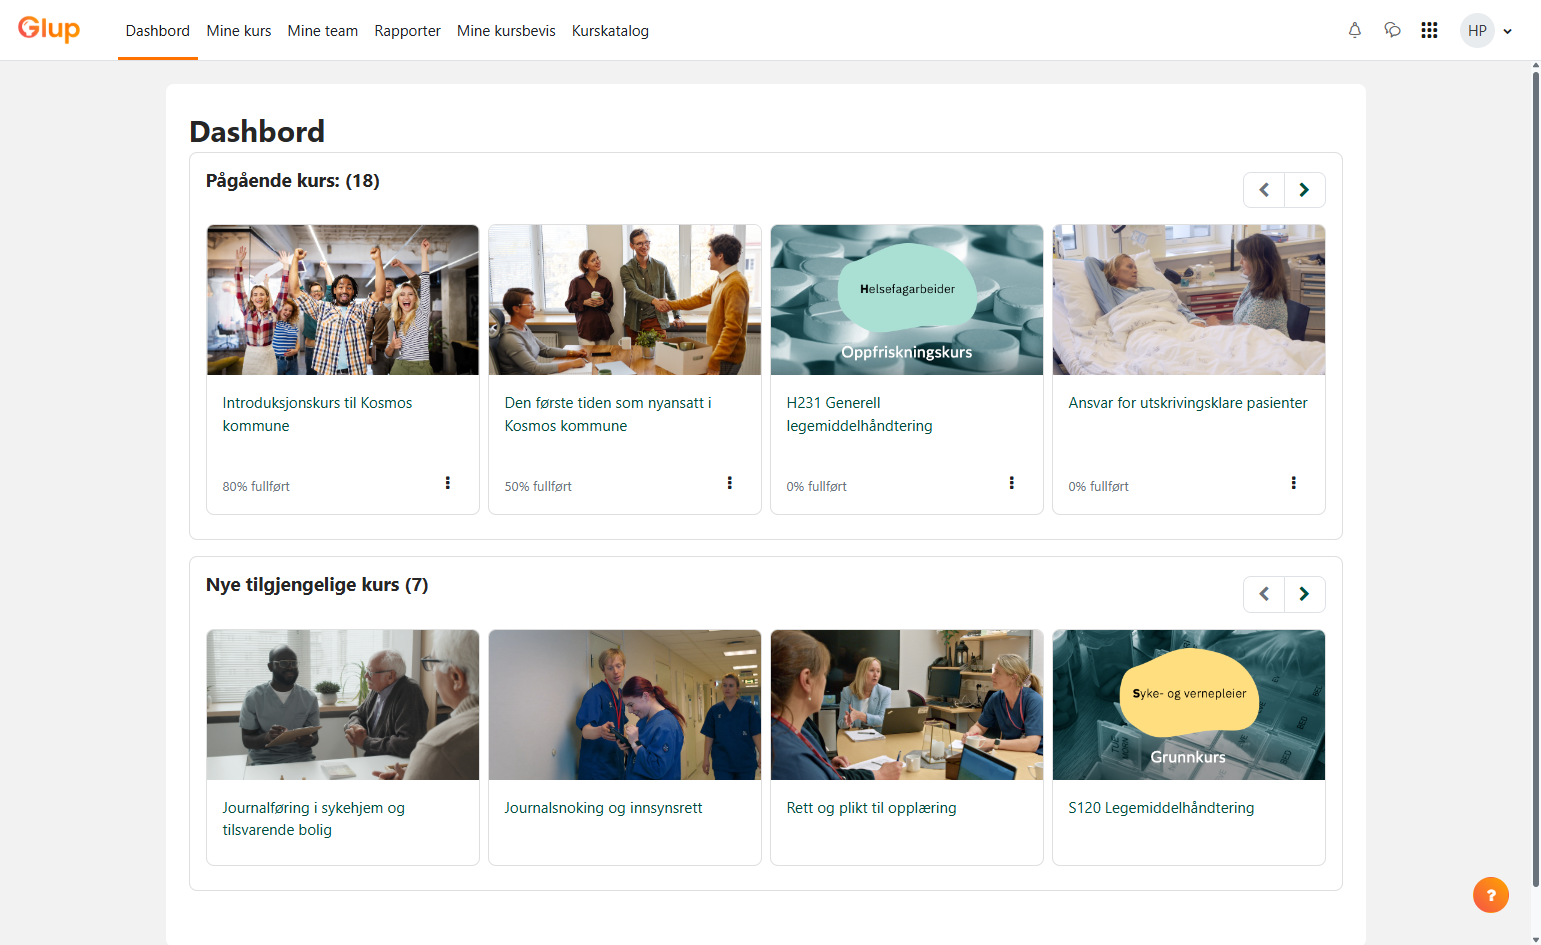Viewport: 1541px width, 945px height.
Task: Show next courses in Nye tilgjengelige kurs
Action: [x=1304, y=594]
